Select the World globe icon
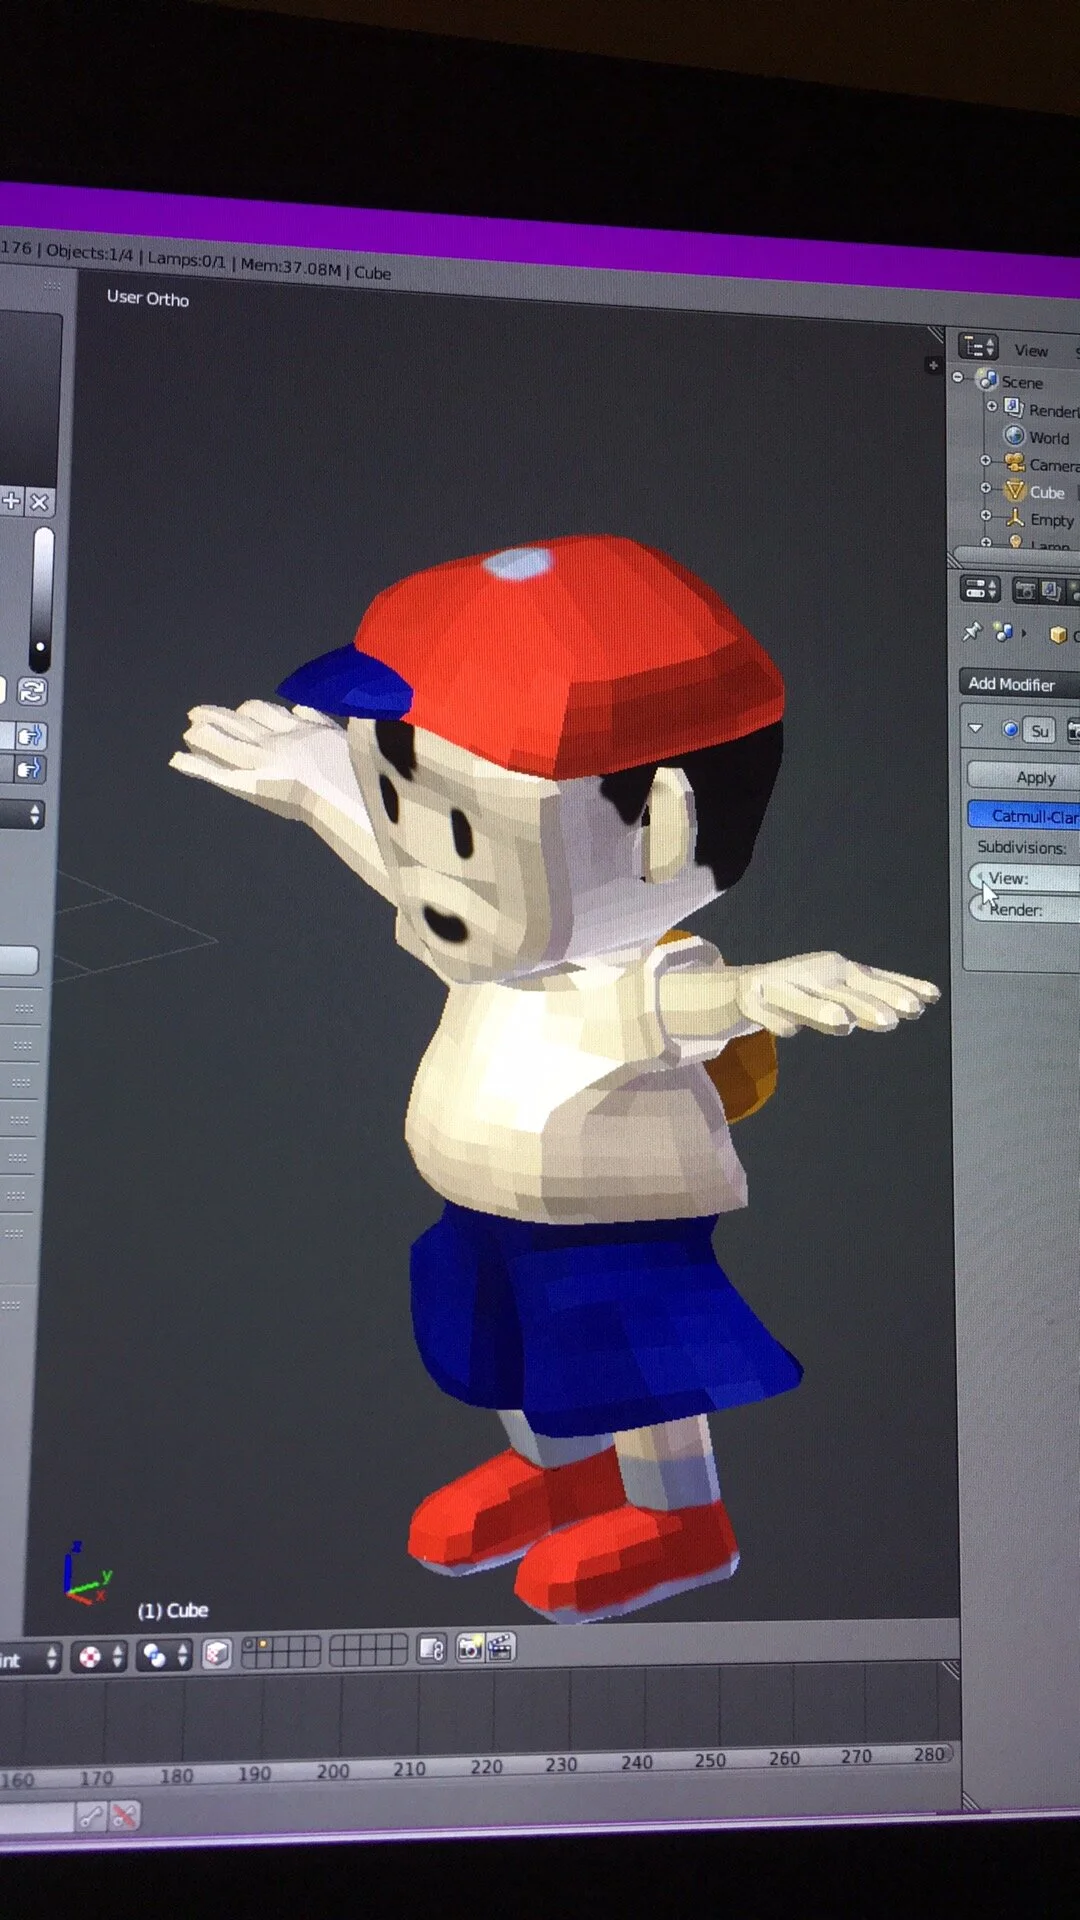Image resolution: width=1080 pixels, height=1920 pixels. (1014, 435)
